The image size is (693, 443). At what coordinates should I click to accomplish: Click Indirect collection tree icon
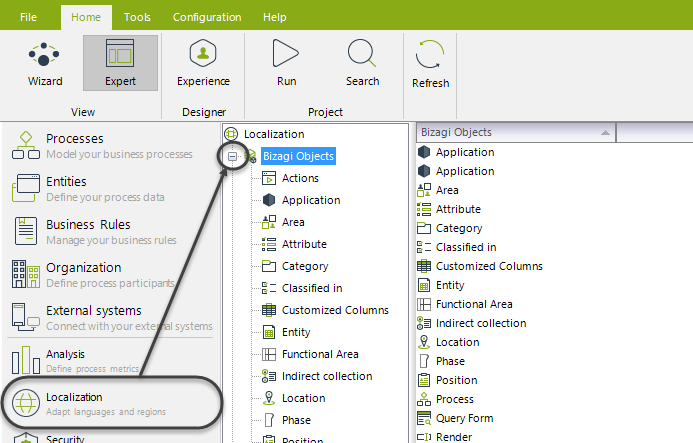(269, 376)
